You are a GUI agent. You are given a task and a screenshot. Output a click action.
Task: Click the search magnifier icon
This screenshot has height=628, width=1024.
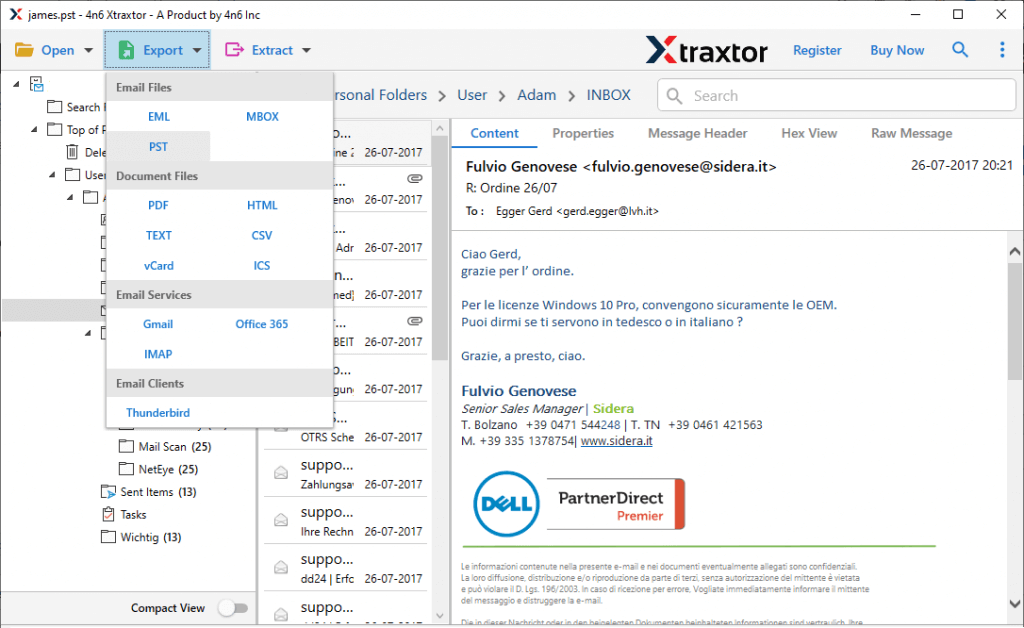[960, 49]
